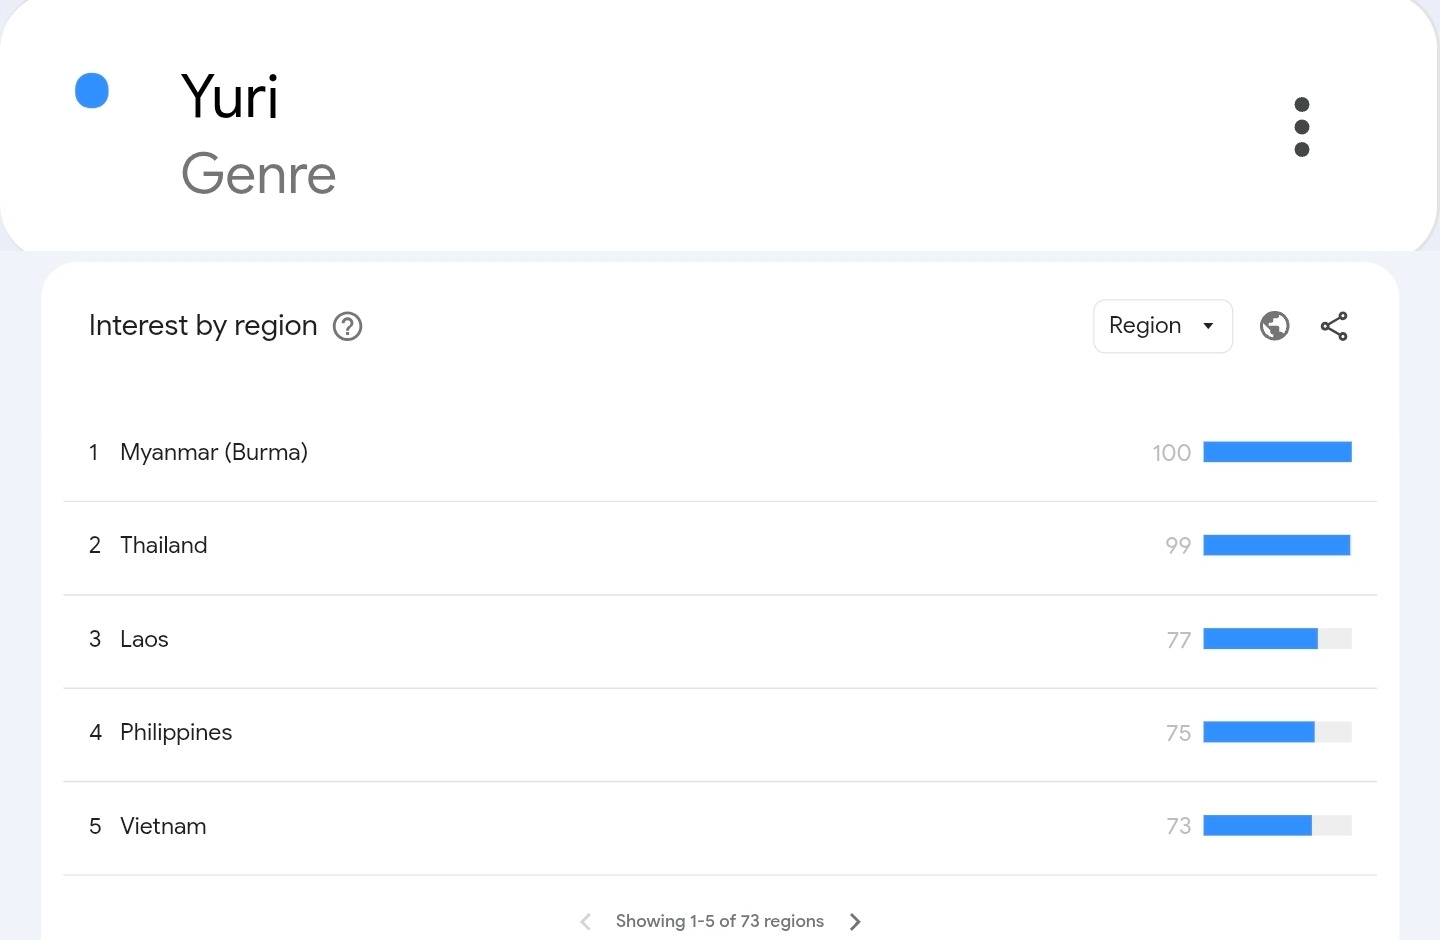The width and height of the screenshot is (1440, 940).
Task: Click the share icon in Interest by region
Action: click(1334, 326)
